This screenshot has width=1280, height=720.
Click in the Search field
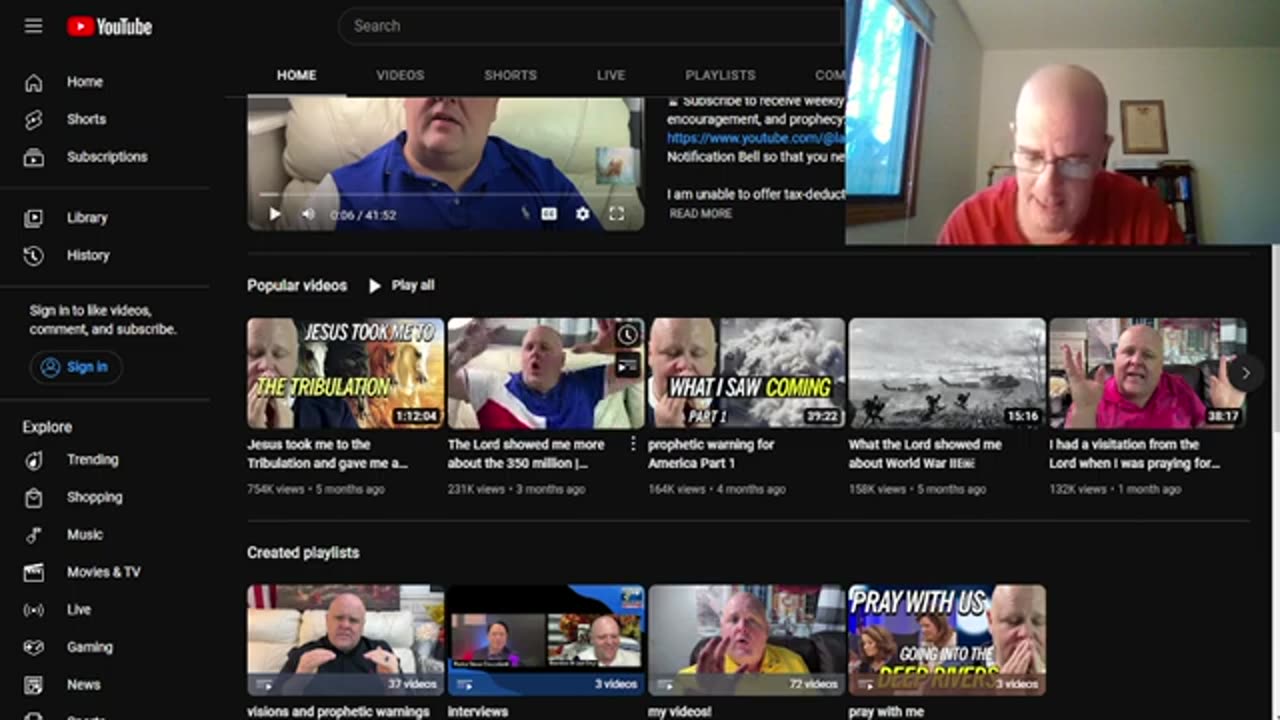click(x=590, y=26)
